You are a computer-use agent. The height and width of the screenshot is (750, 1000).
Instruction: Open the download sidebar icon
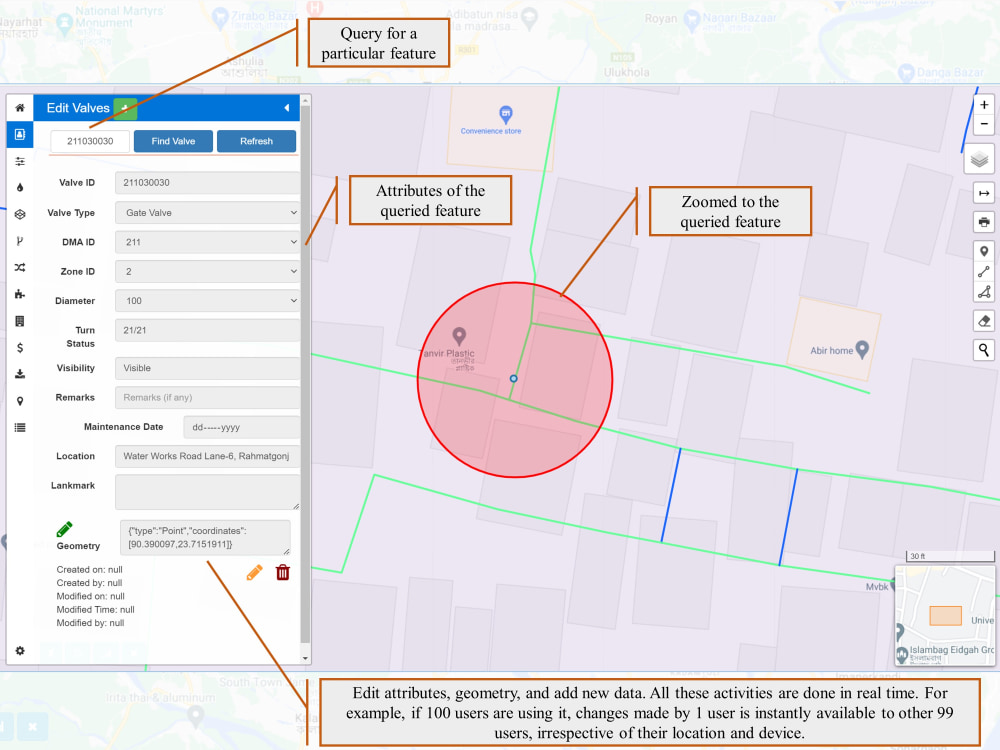coord(20,374)
